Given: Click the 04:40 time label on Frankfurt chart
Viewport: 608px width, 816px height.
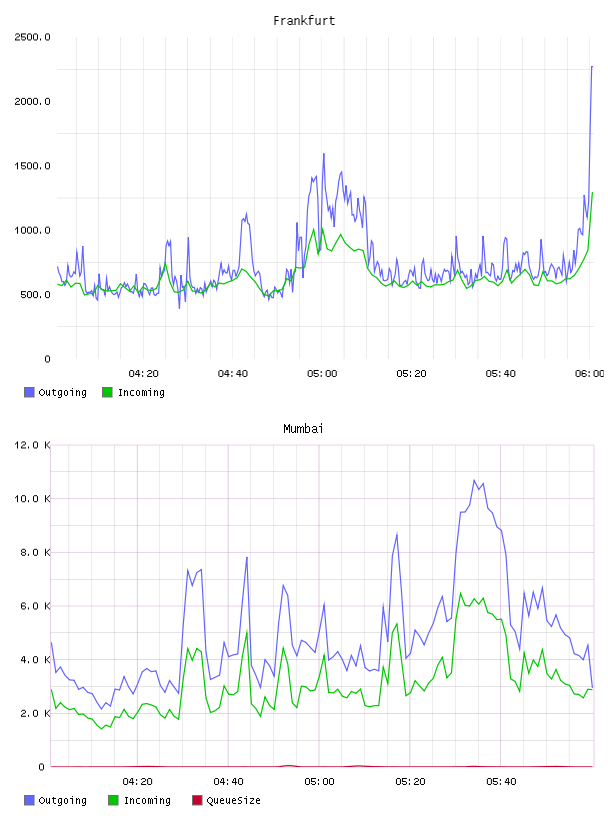Looking at the screenshot, I should tap(233, 374).
